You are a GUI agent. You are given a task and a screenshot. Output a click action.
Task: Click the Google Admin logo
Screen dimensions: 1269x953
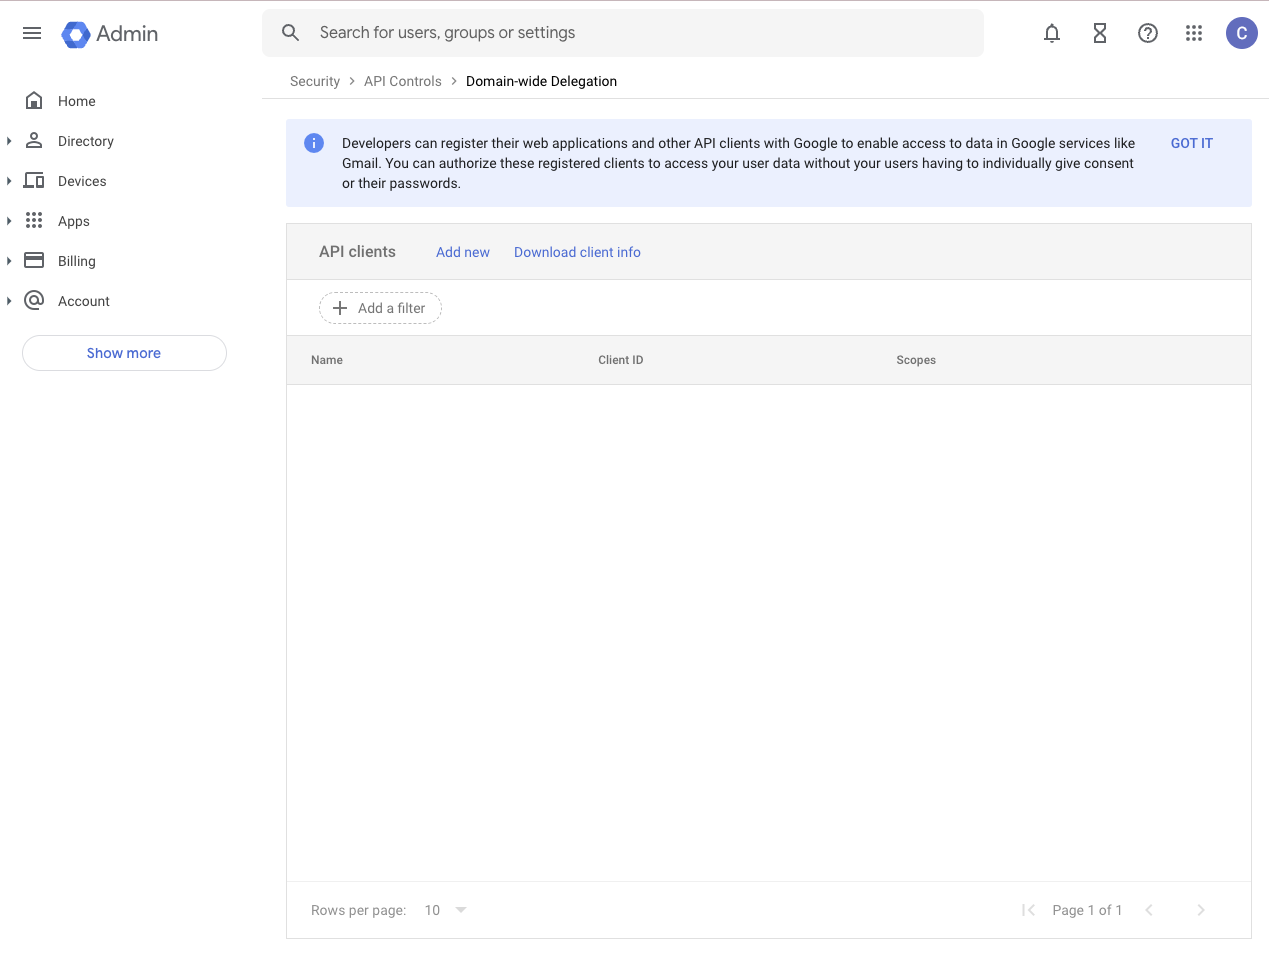click(x=110, y=34)
